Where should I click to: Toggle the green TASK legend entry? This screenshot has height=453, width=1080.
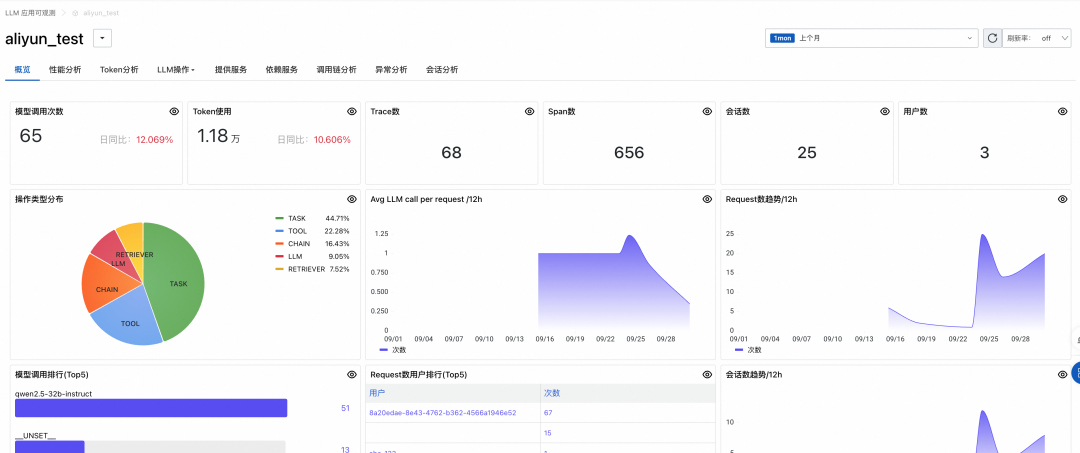click(297, 218)
